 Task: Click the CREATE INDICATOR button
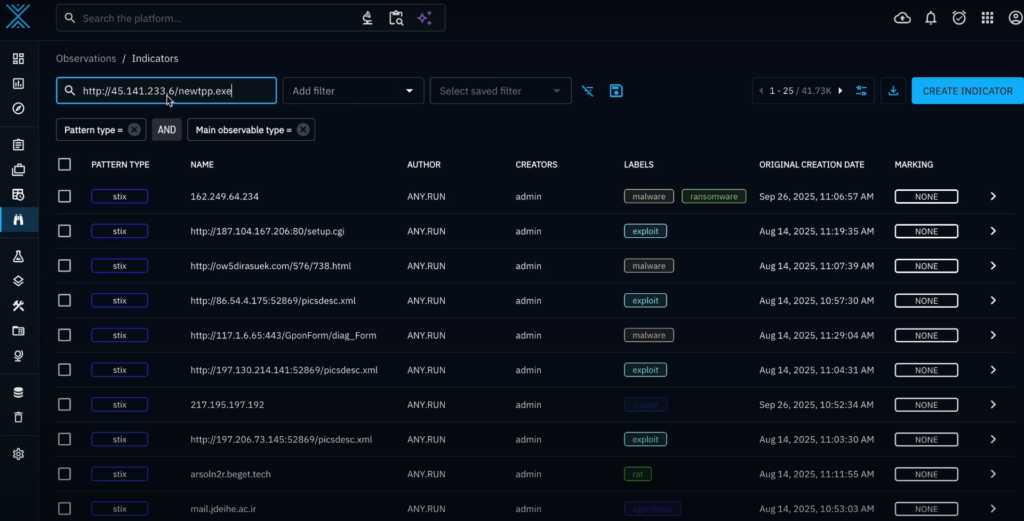click(x=967, y=91)
